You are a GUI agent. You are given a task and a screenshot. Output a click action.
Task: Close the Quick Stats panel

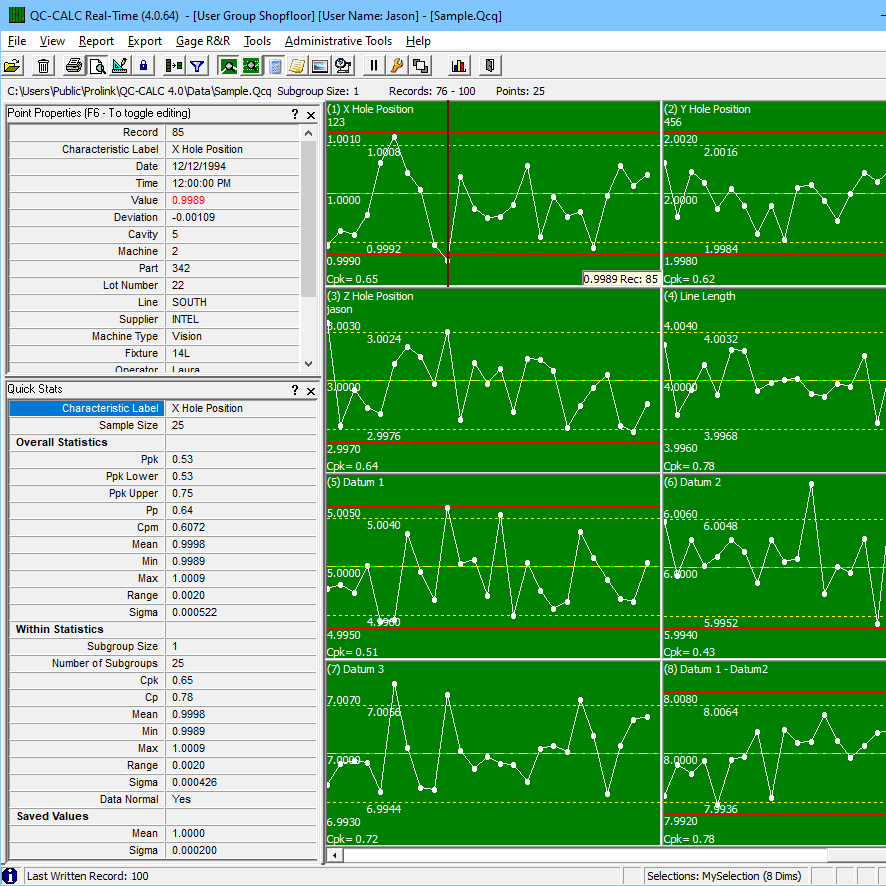click(x=311, y=390)
